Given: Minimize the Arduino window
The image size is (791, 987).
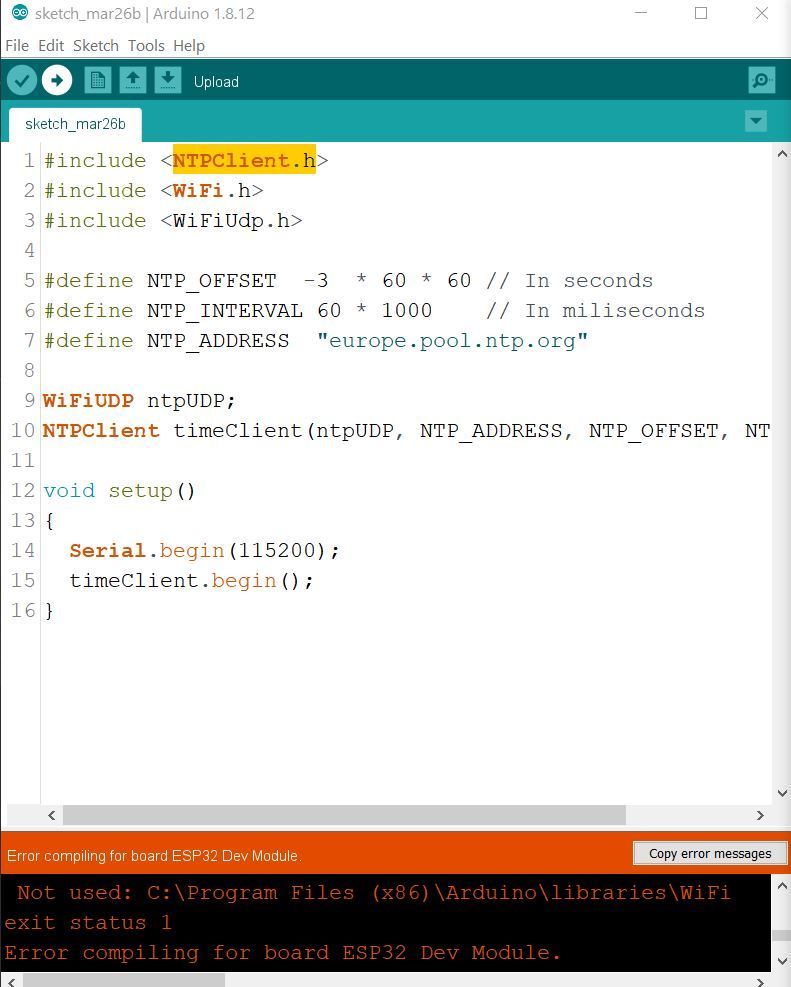Looking at the screenshot, I should [641, 13].
